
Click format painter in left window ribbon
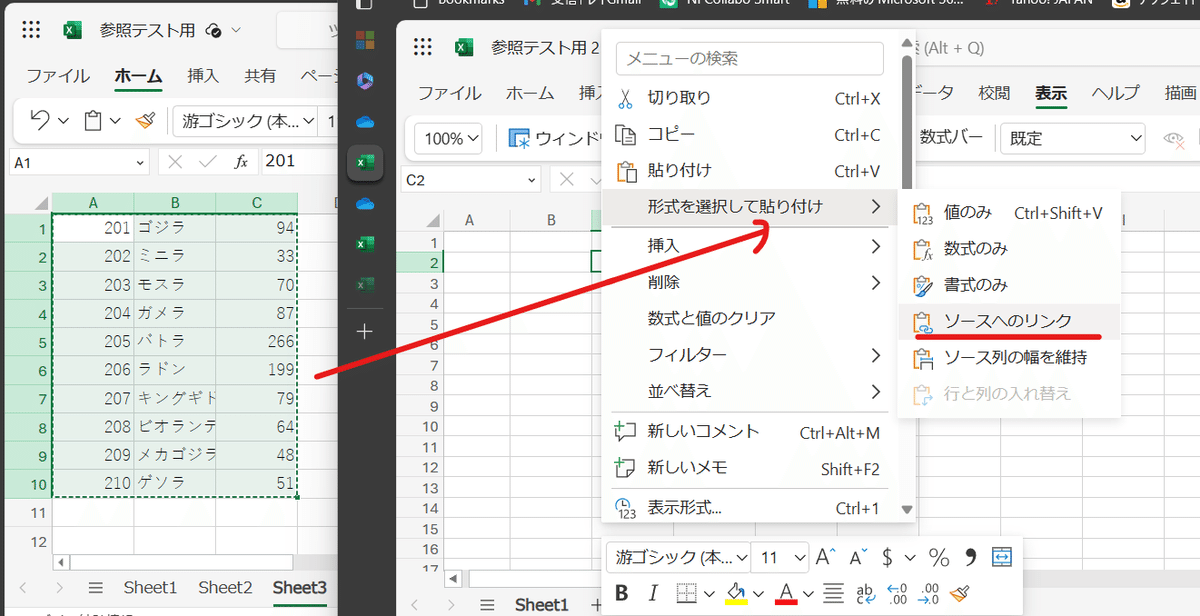point(146,121)
